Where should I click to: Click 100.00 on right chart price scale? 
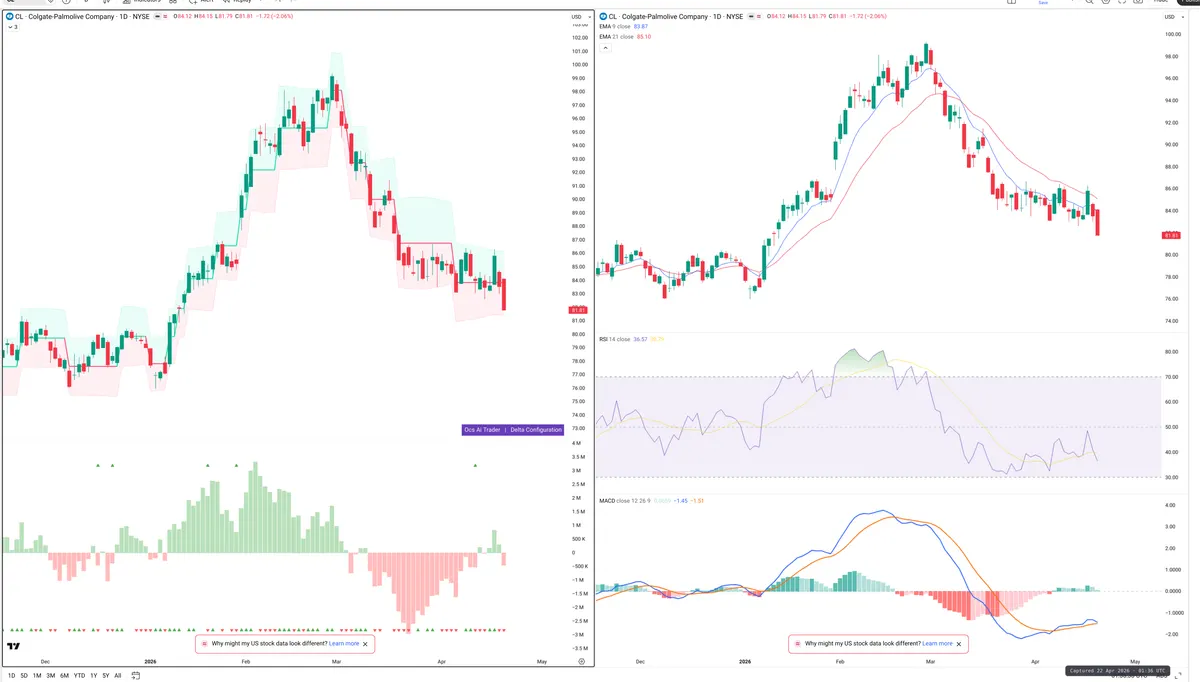pos(1172,35)
